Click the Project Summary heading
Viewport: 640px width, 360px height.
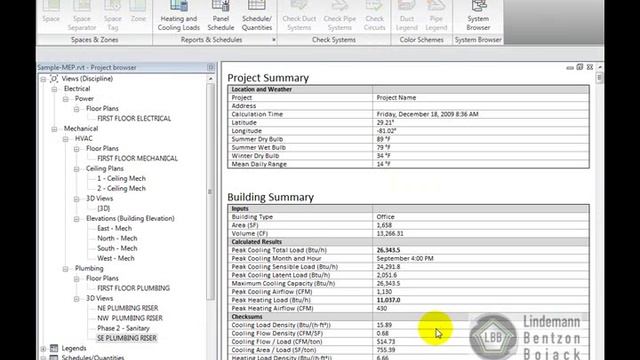[x=268, y=78]
